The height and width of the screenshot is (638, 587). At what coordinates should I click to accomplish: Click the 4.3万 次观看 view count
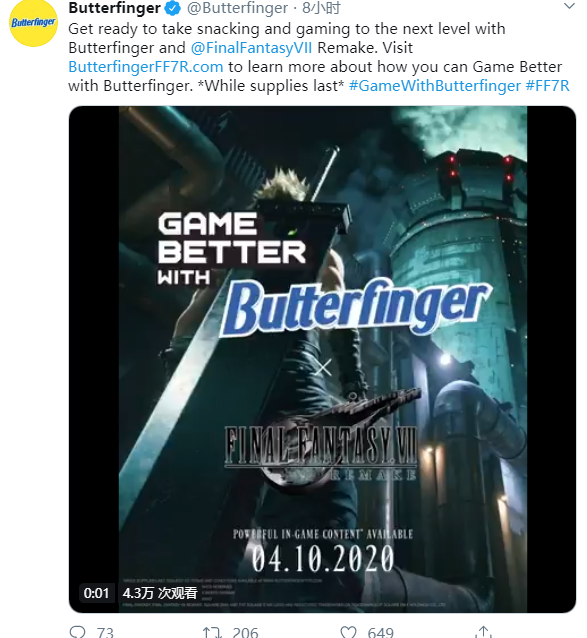pos(160,593)
